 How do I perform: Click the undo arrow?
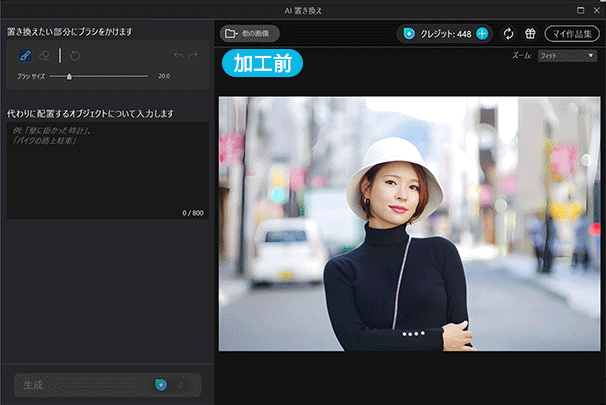(178, 55)
